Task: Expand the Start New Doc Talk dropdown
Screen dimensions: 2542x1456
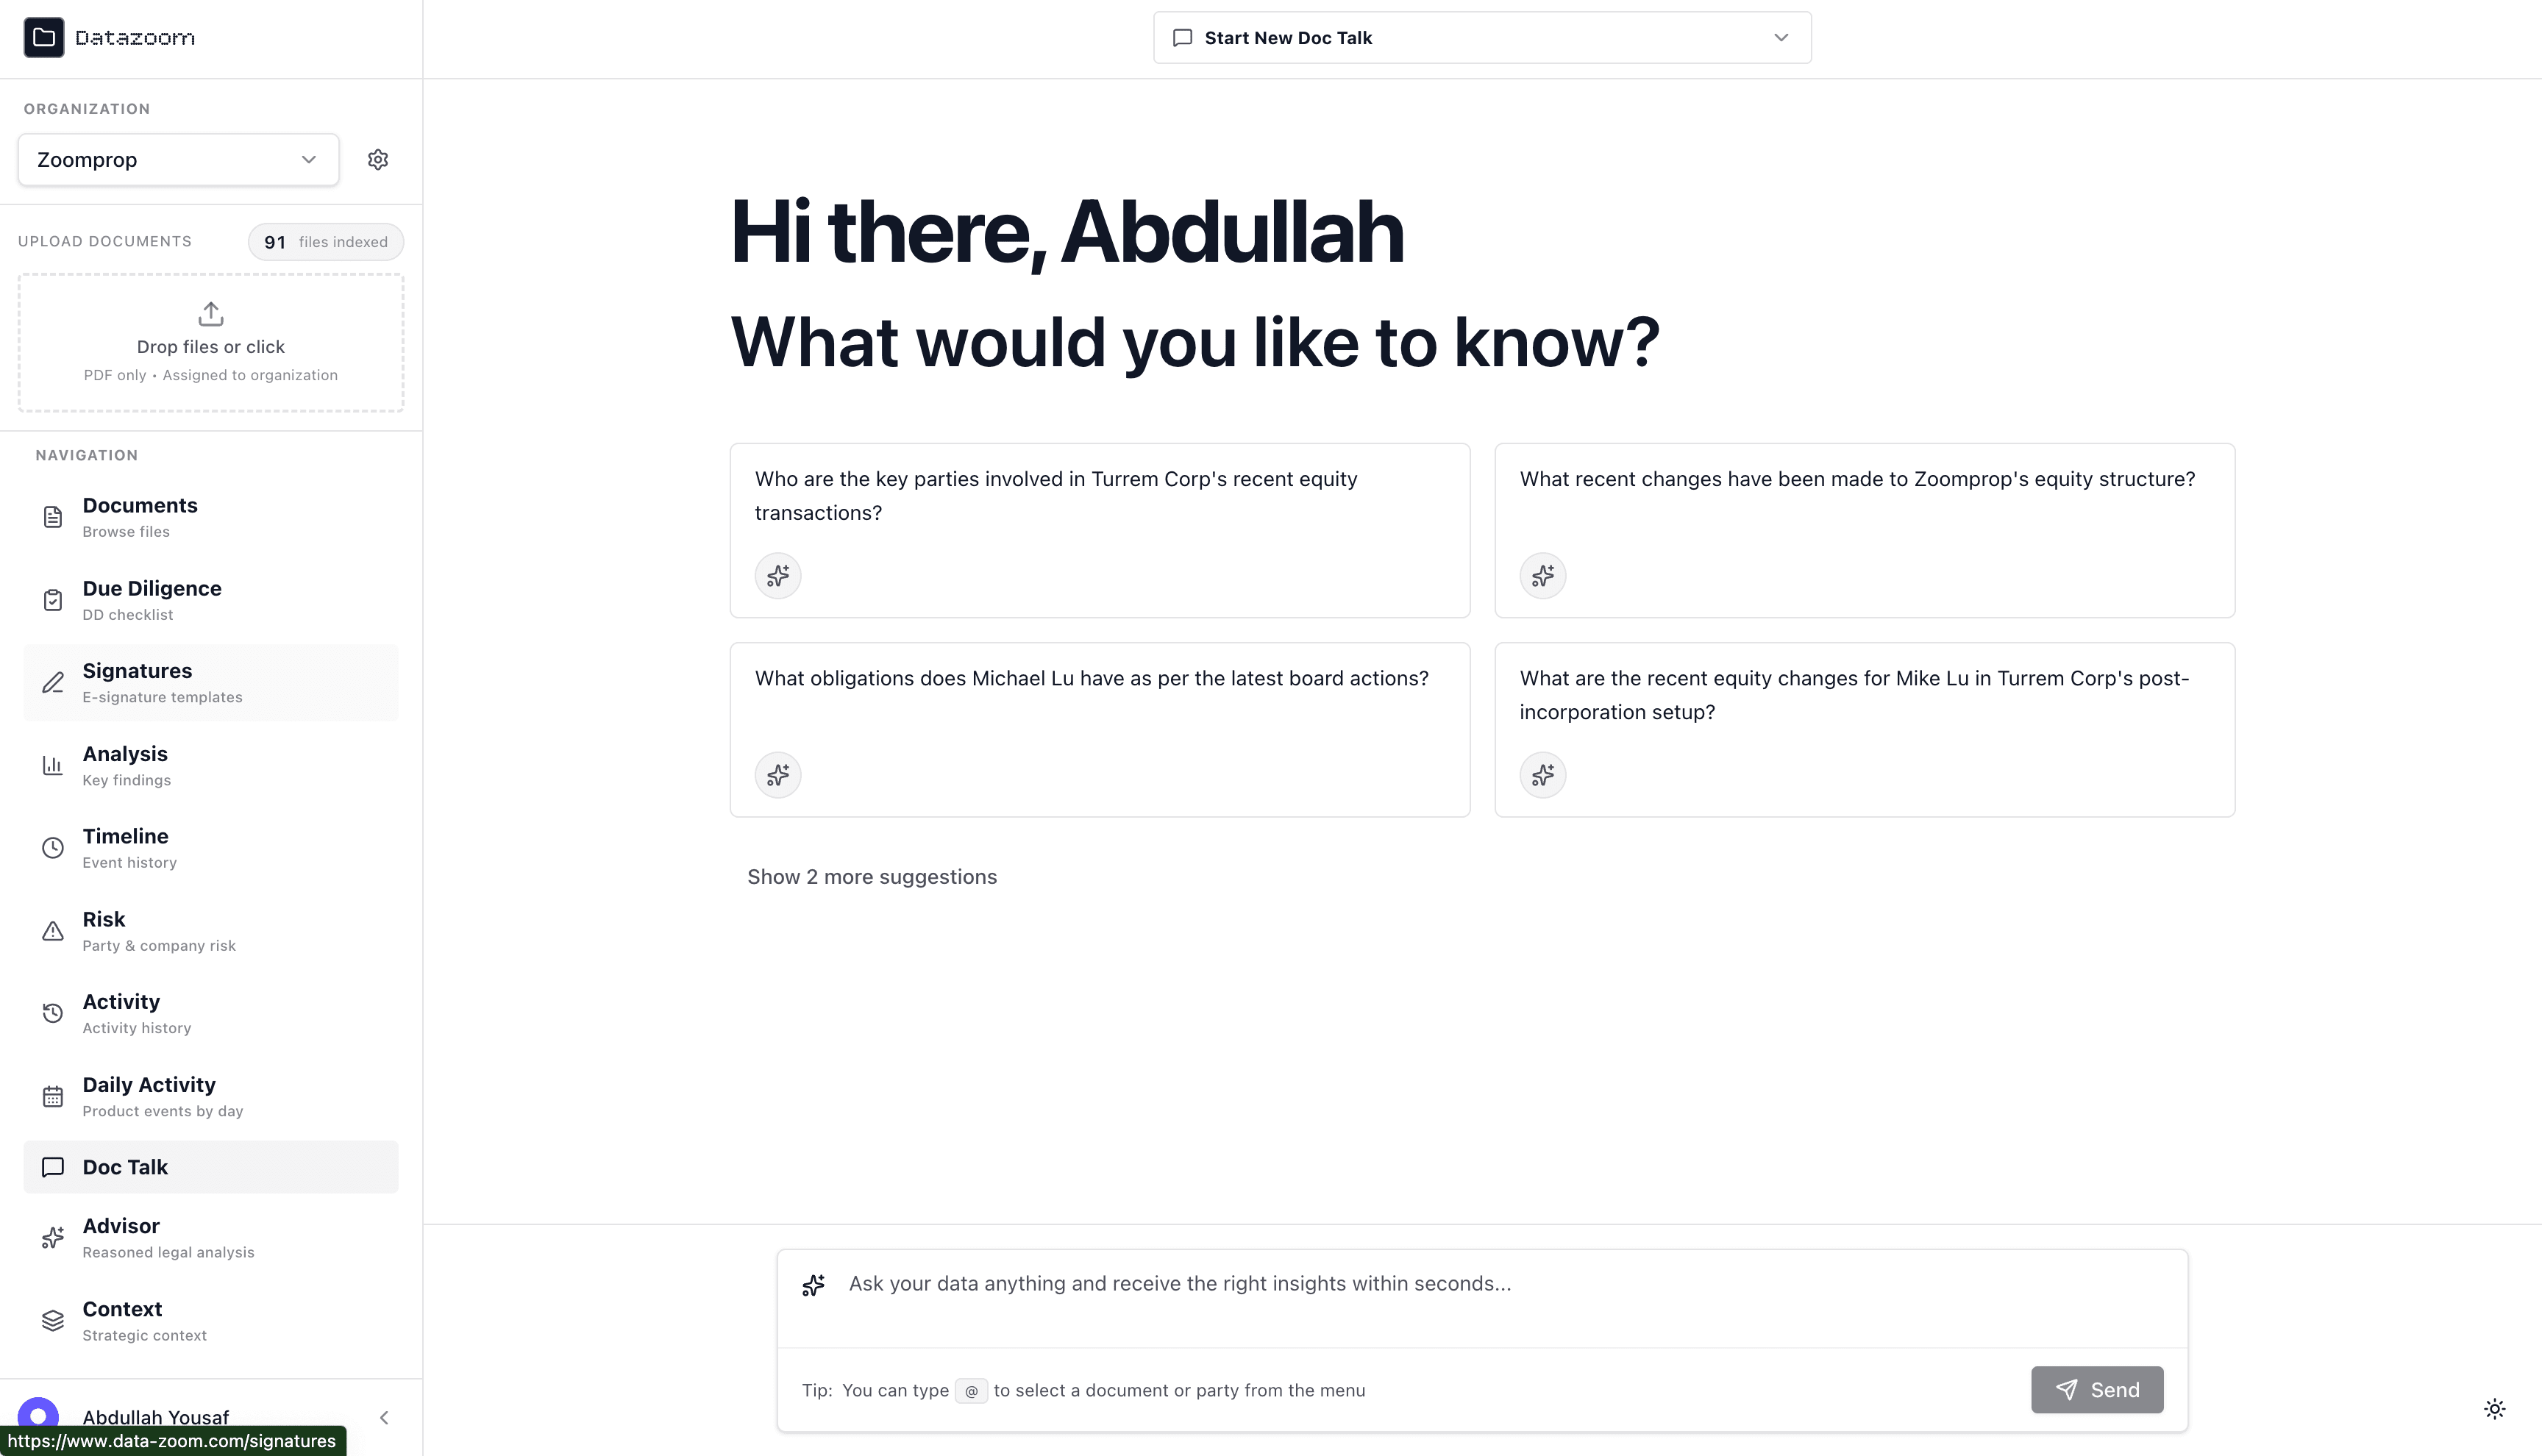Action: pyautogui.click(x=1482, y=38)
